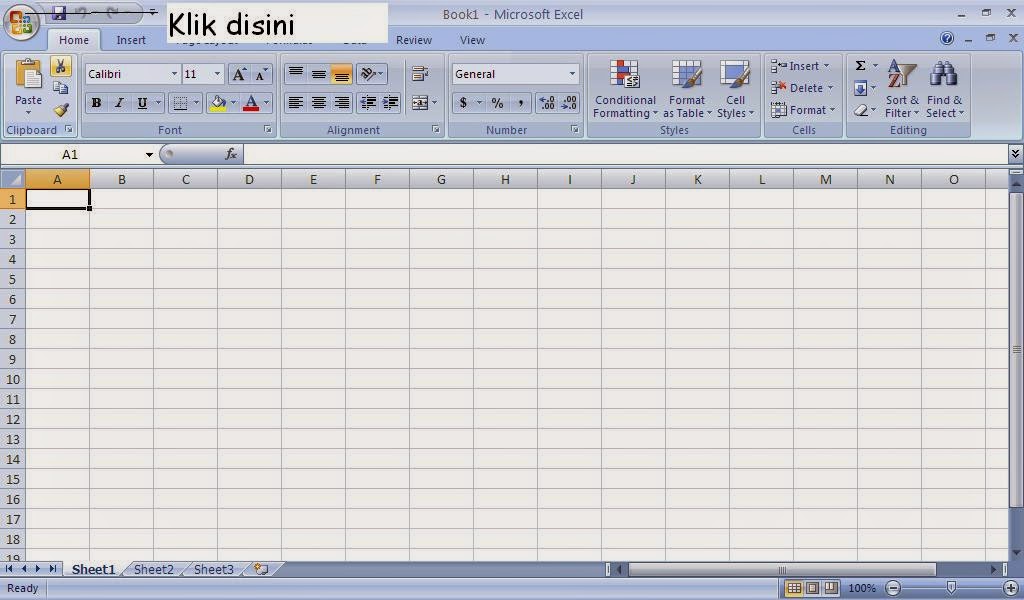The height and width of the screenshot is (600, 1024).
Task: Apply Comma Style format
Action: (520, 103)
